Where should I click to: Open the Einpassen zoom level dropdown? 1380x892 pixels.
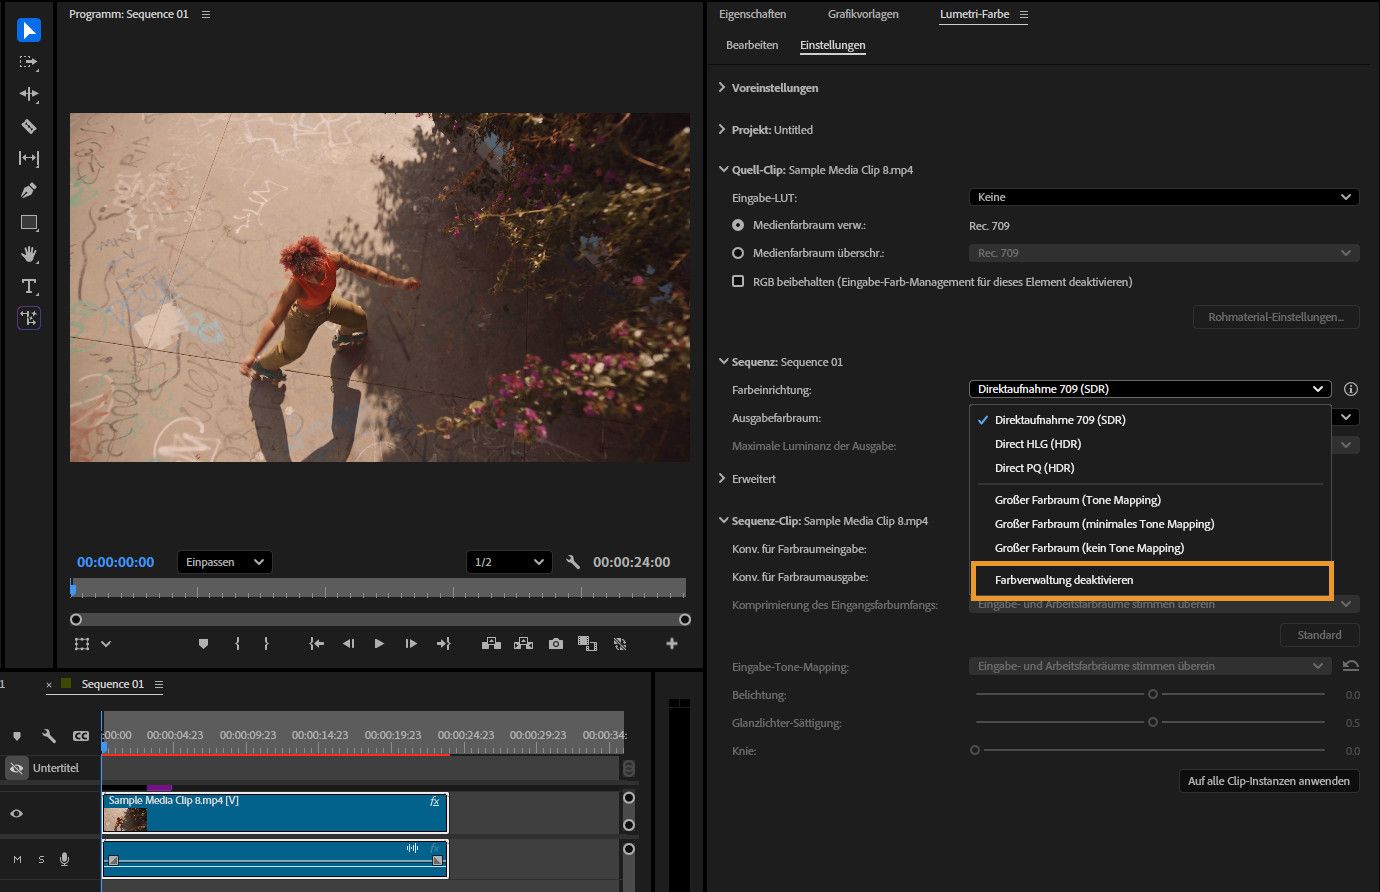(224, 562)
